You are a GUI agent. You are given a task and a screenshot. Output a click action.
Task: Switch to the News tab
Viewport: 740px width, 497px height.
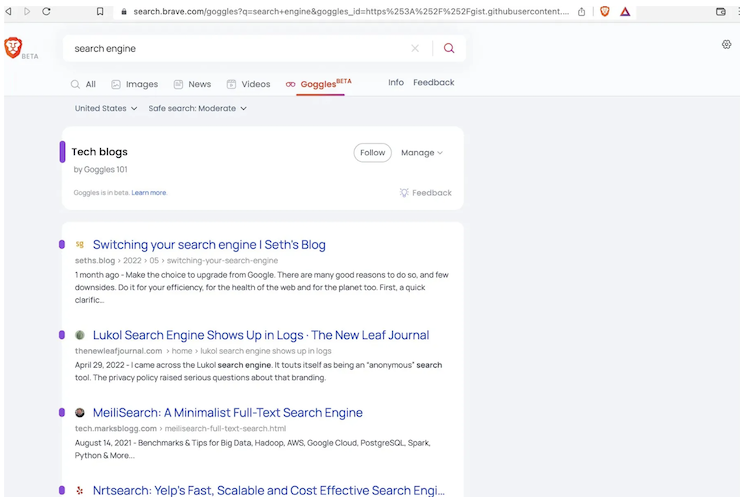coord(192,84)
